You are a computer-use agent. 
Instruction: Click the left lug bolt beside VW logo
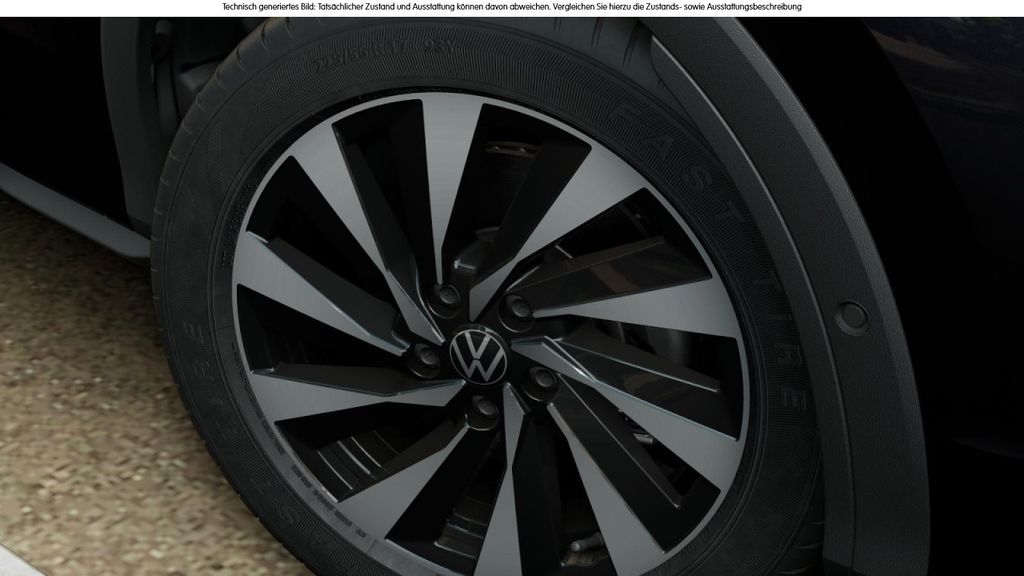pos(426,355)
